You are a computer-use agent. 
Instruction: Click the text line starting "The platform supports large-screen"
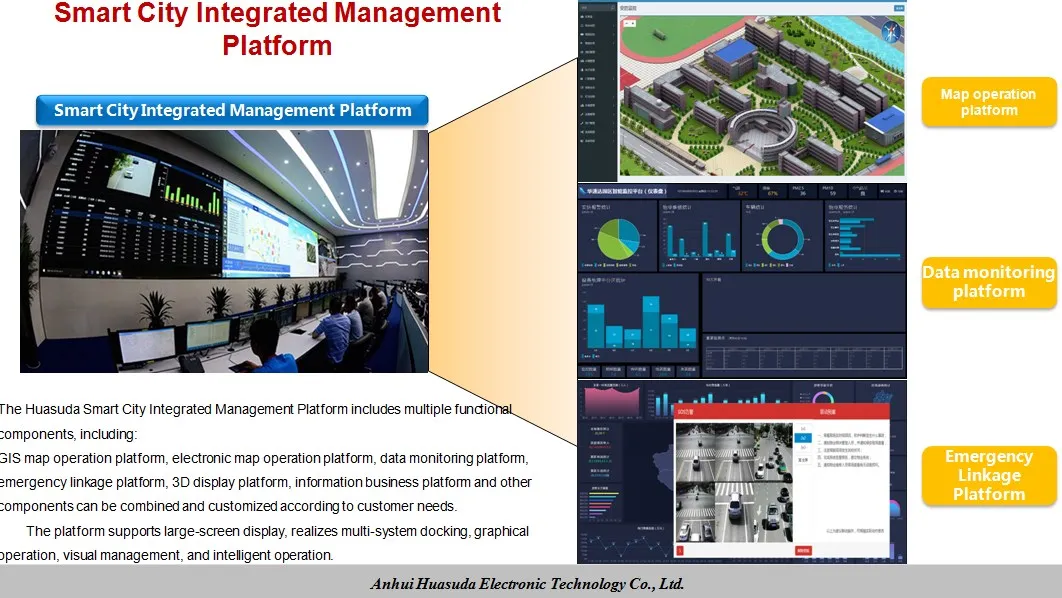pyautogui.click(x=278, y=531)
